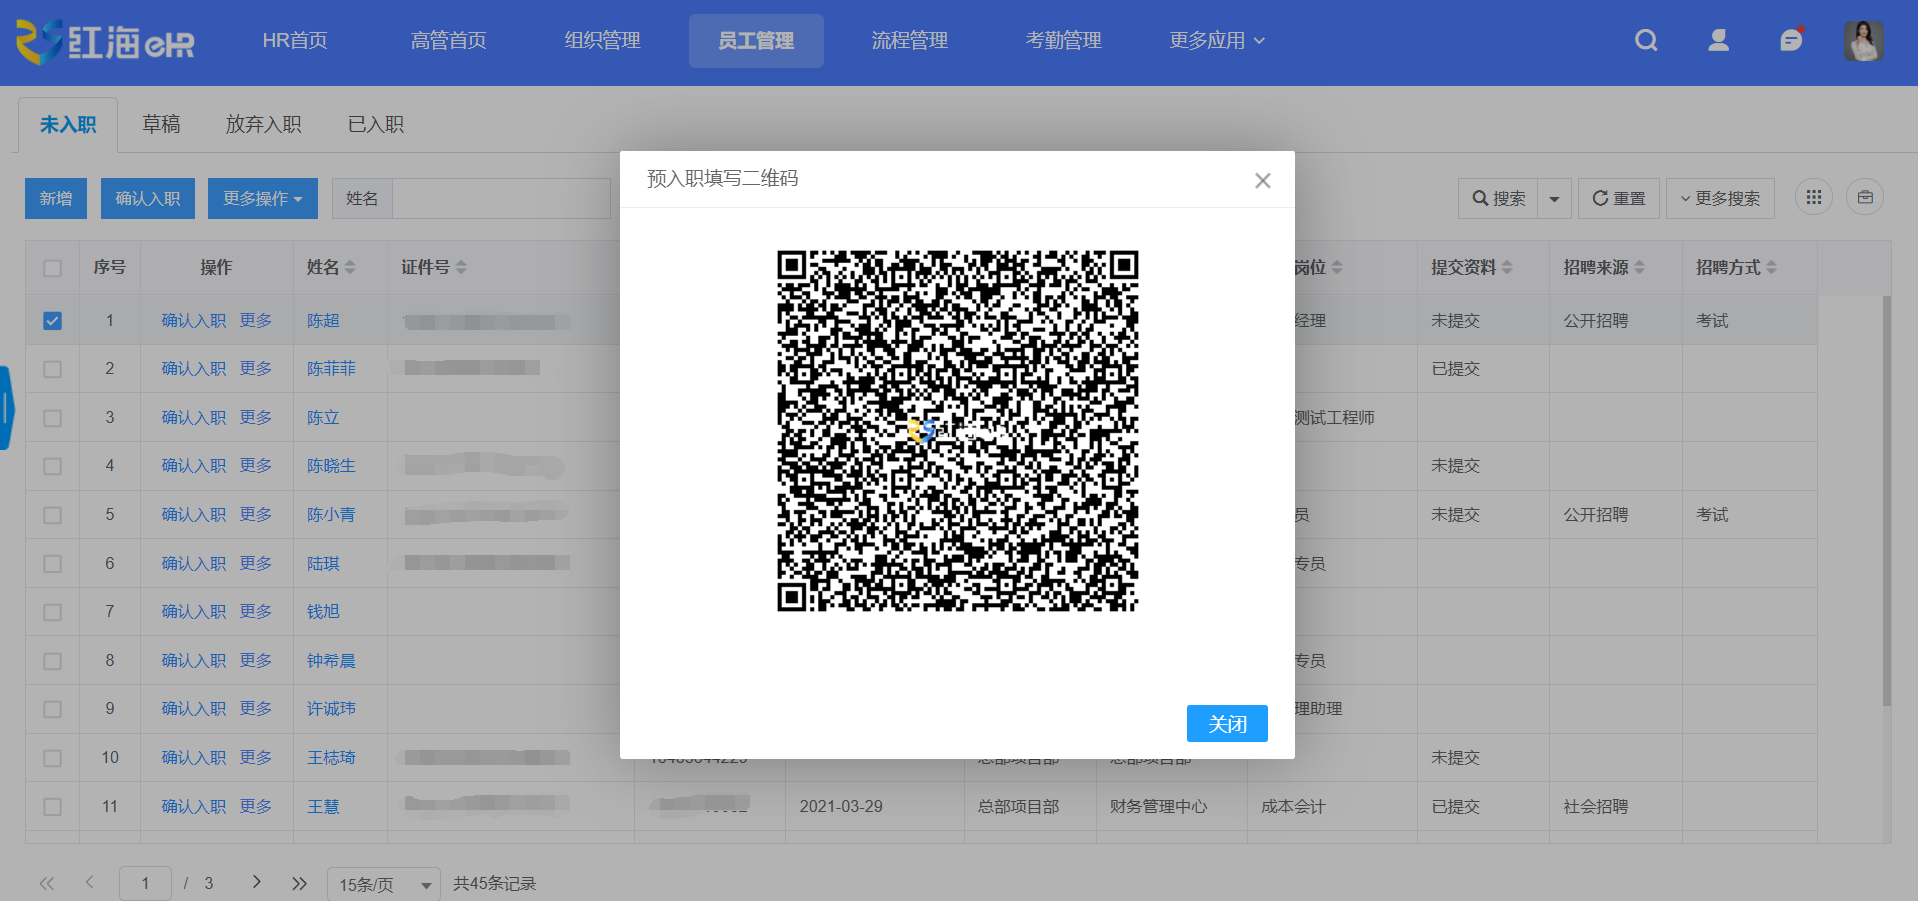Go to last page of records
Image resolution: width=1918 pixels, height=901 pixels.
click(x=299, y=883)
